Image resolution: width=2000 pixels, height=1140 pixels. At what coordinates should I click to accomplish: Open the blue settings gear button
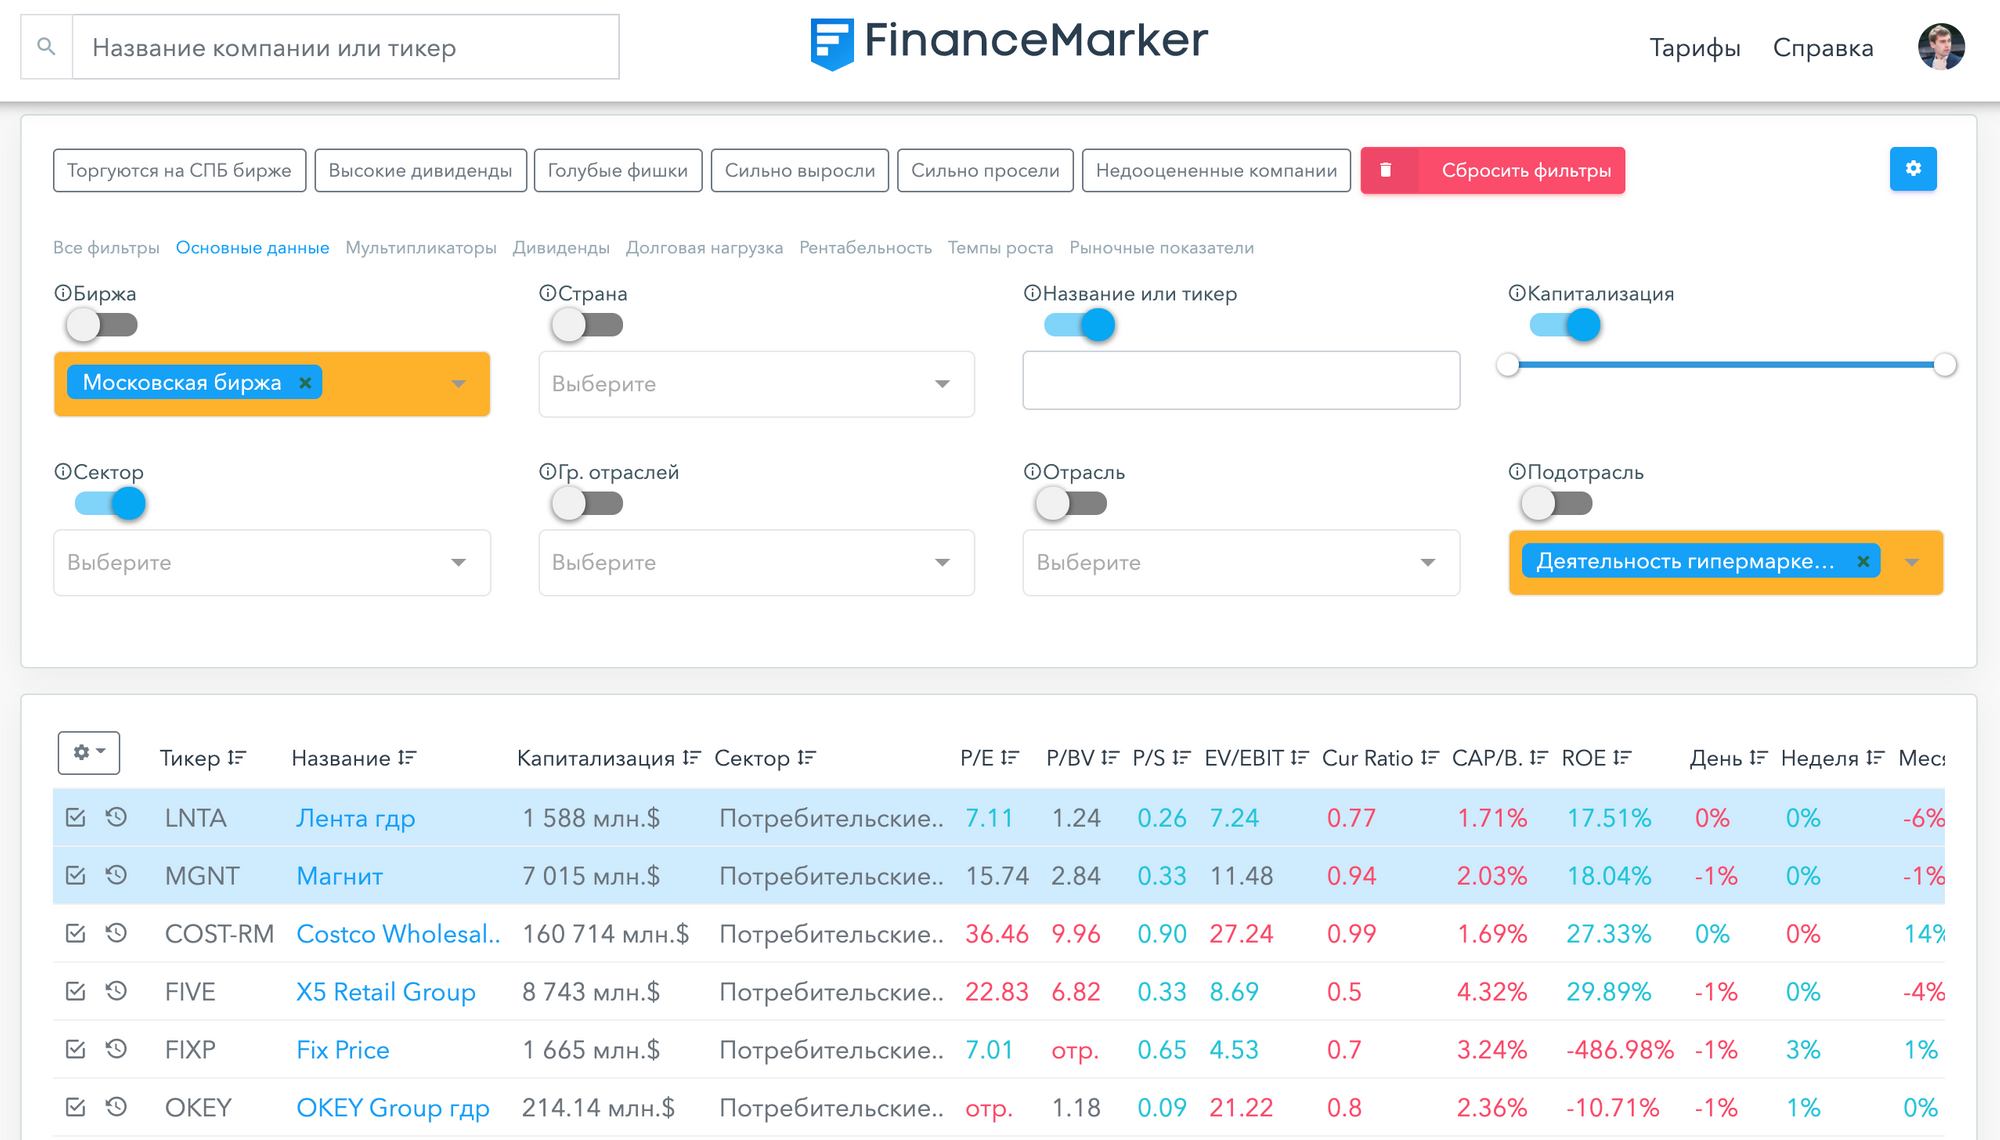[1913, 169]
